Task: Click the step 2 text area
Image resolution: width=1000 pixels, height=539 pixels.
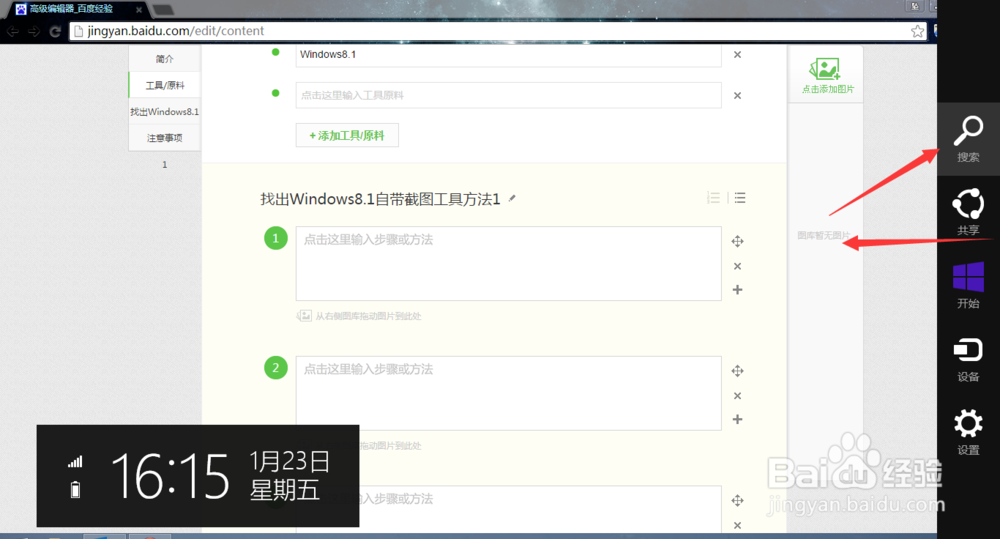Action: (508, 393)
